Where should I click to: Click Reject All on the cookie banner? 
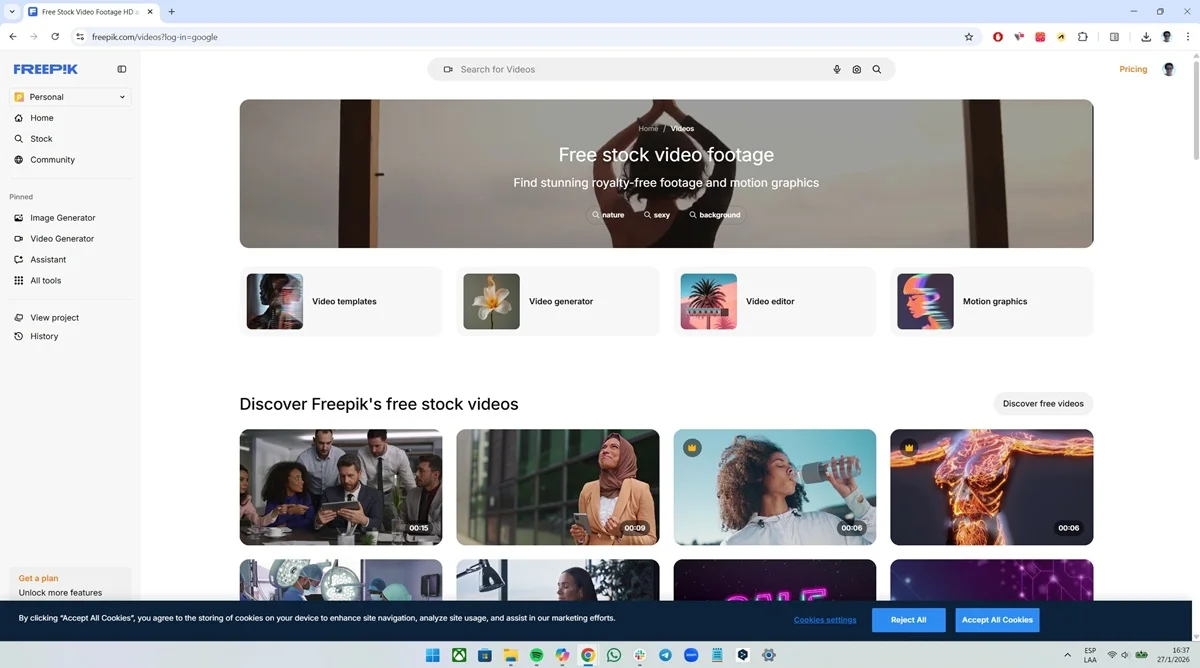tap(907, 619)
